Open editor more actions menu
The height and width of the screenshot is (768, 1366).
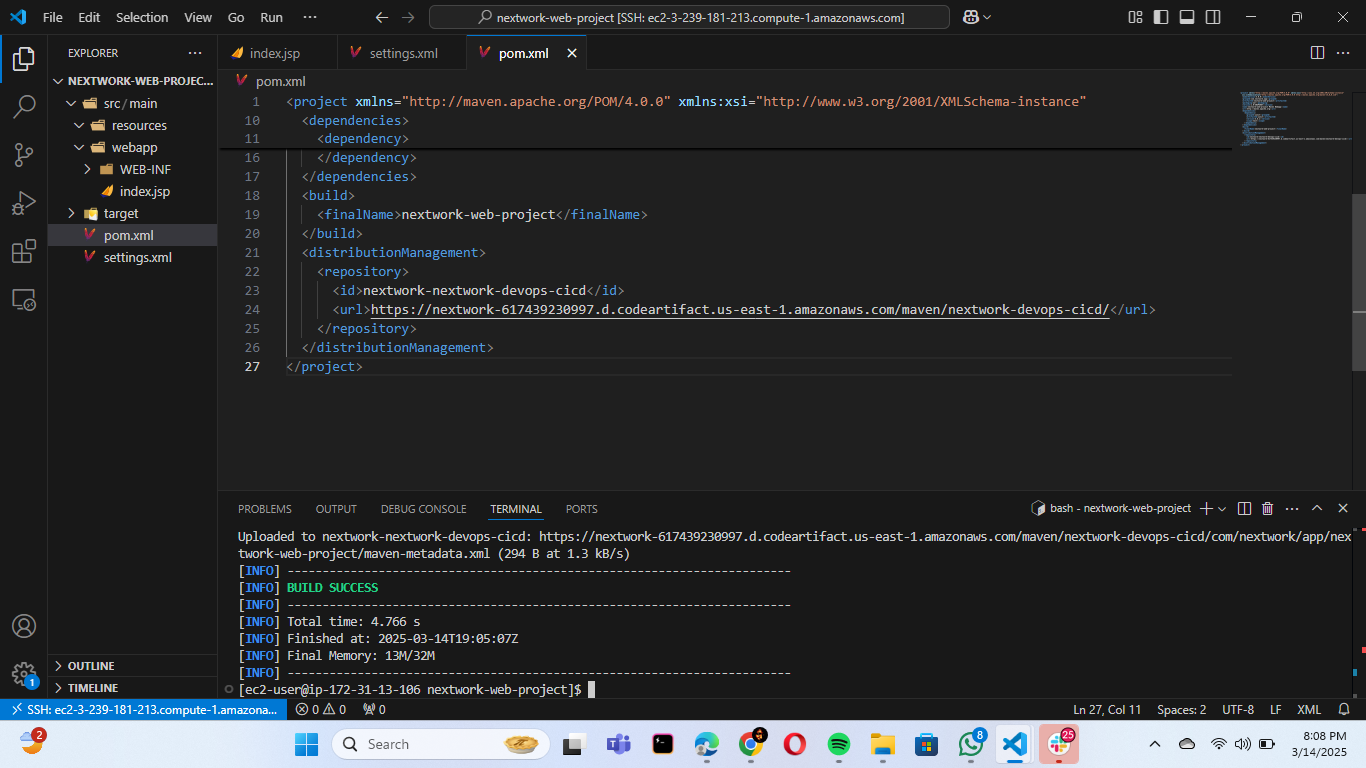pos(1344,53)
